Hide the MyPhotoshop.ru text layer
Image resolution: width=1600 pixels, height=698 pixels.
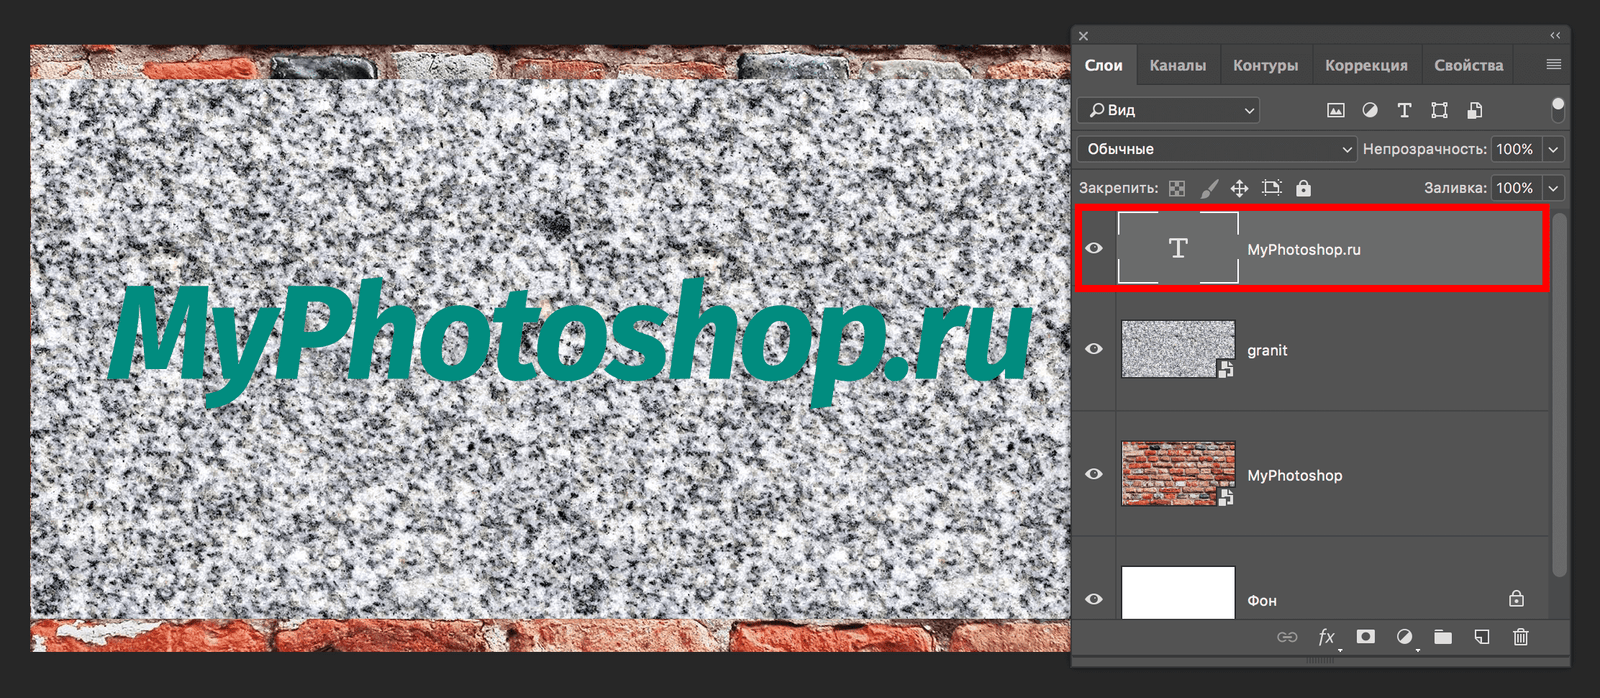[x=1094, y=248]
